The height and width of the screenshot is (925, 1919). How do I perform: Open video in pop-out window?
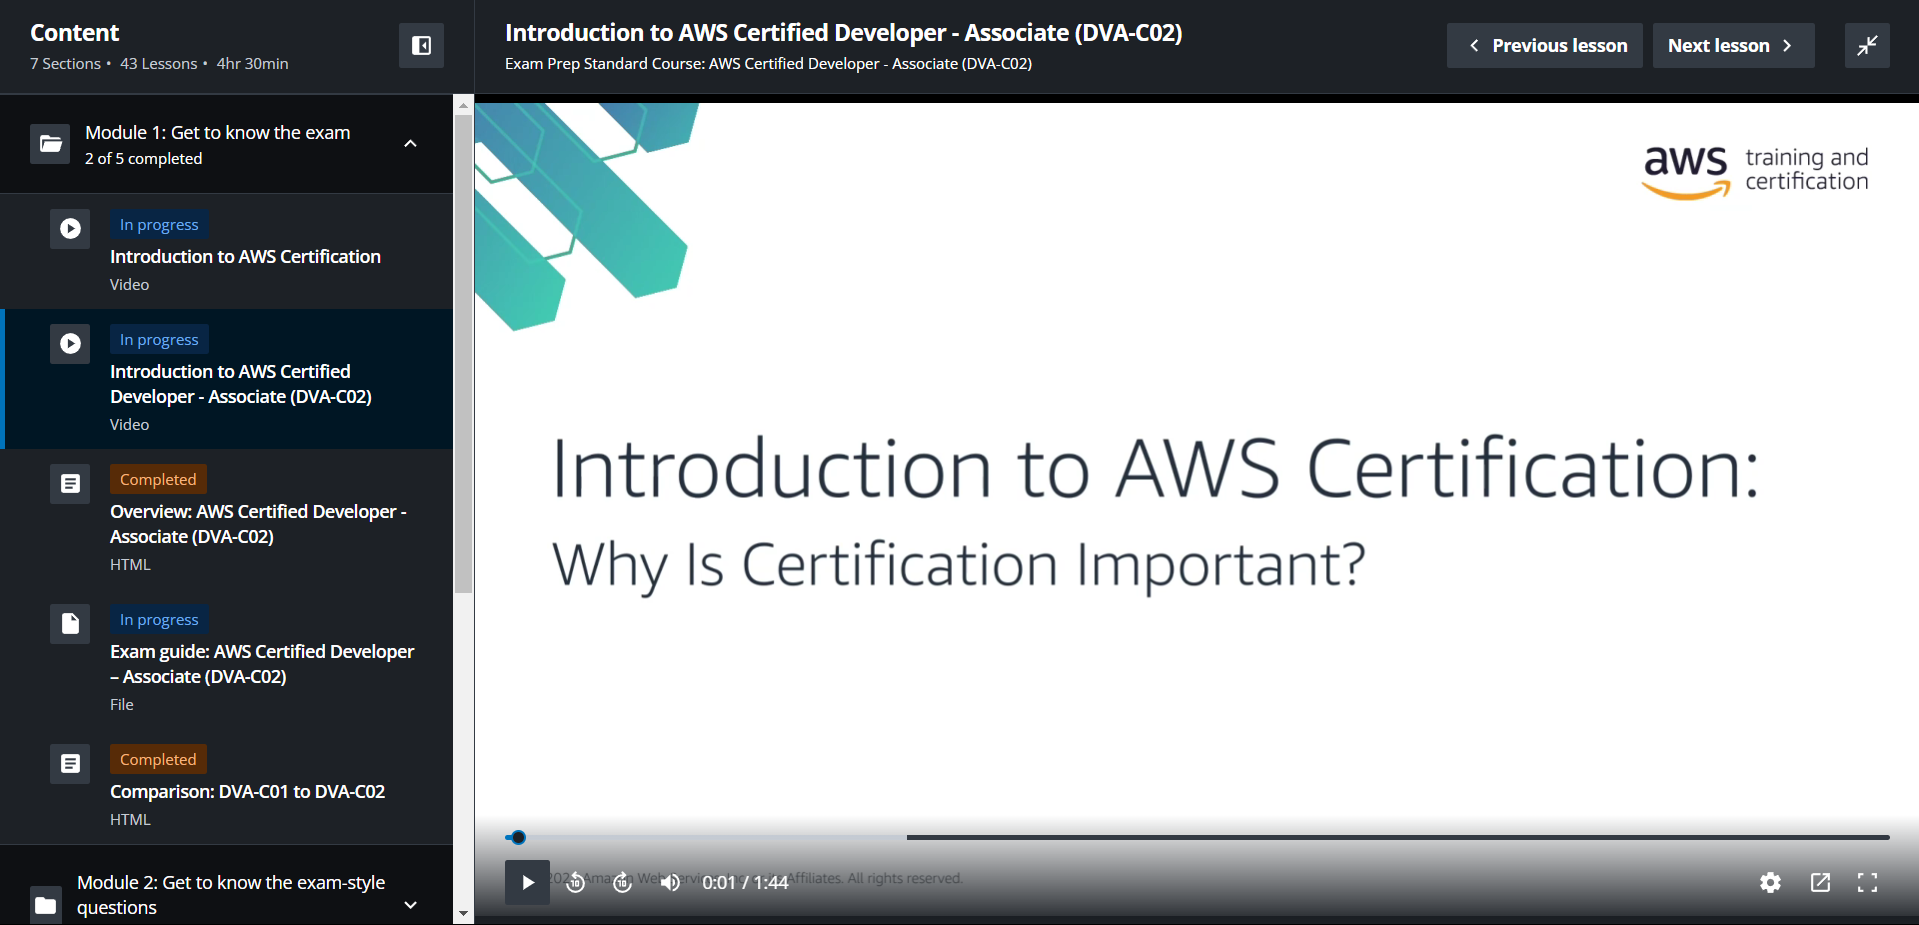click(x=1820, y=882)
